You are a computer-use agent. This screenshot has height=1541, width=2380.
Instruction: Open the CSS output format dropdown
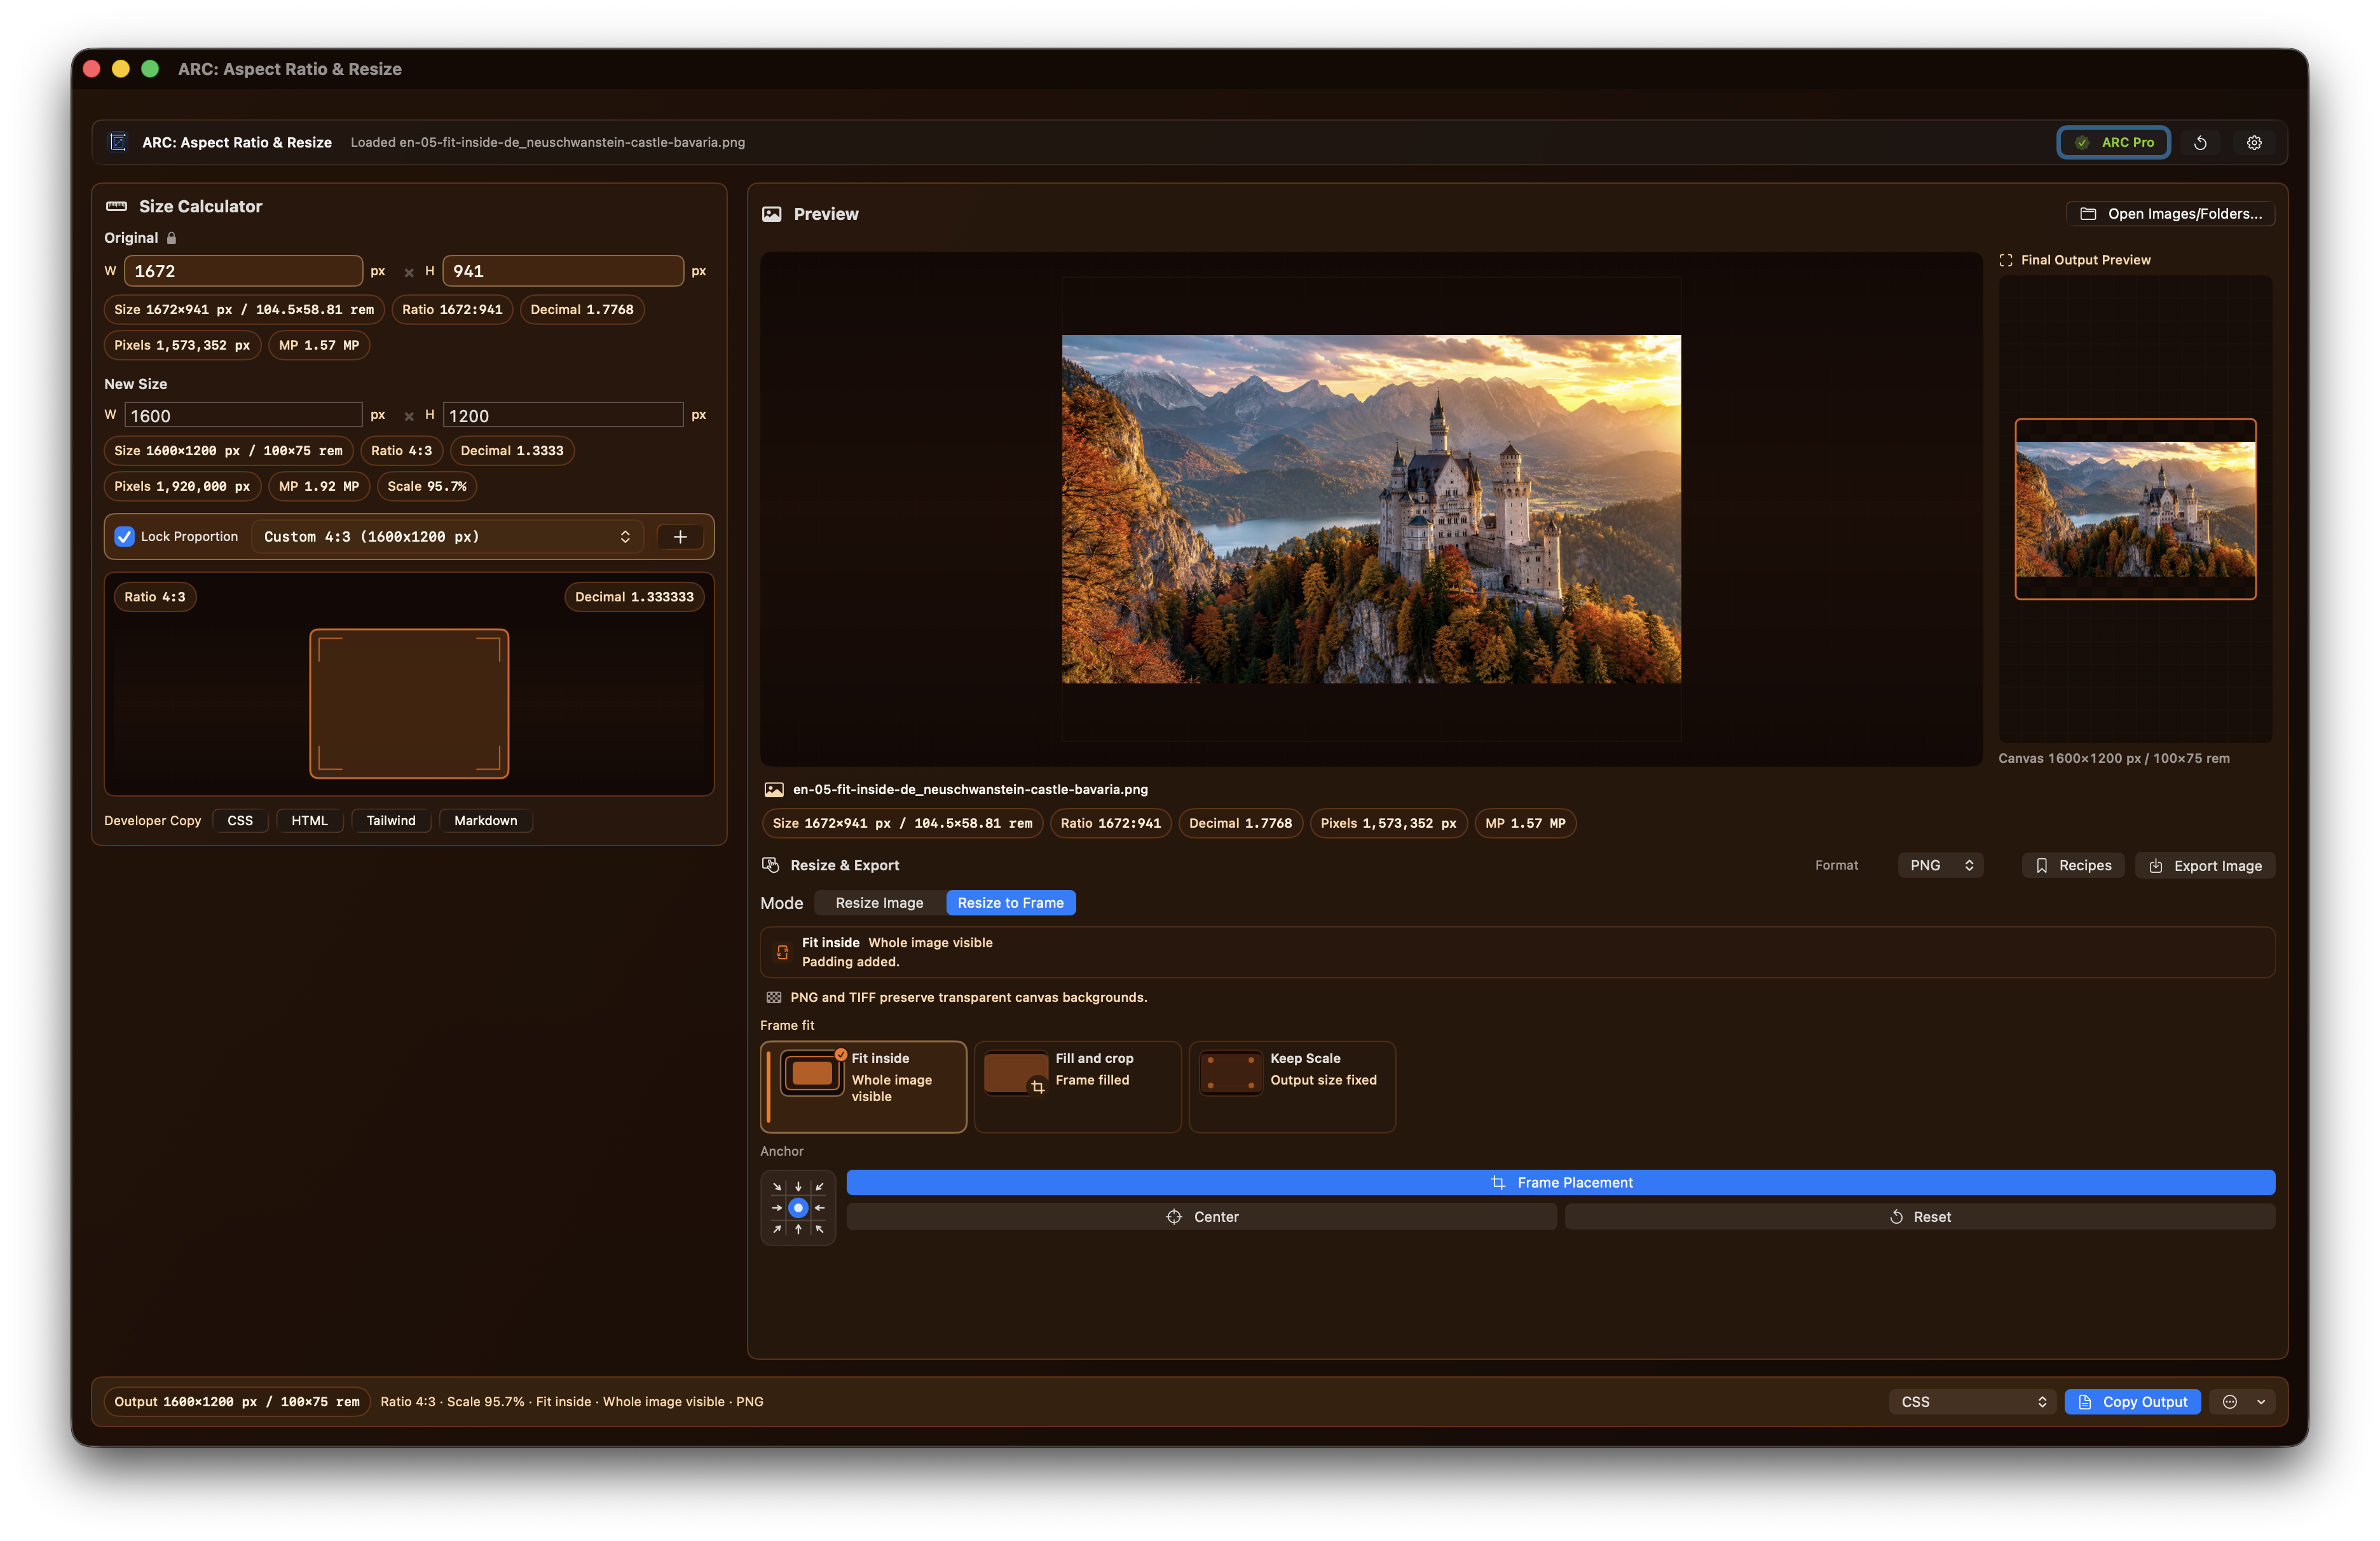pos(1972,1402)
